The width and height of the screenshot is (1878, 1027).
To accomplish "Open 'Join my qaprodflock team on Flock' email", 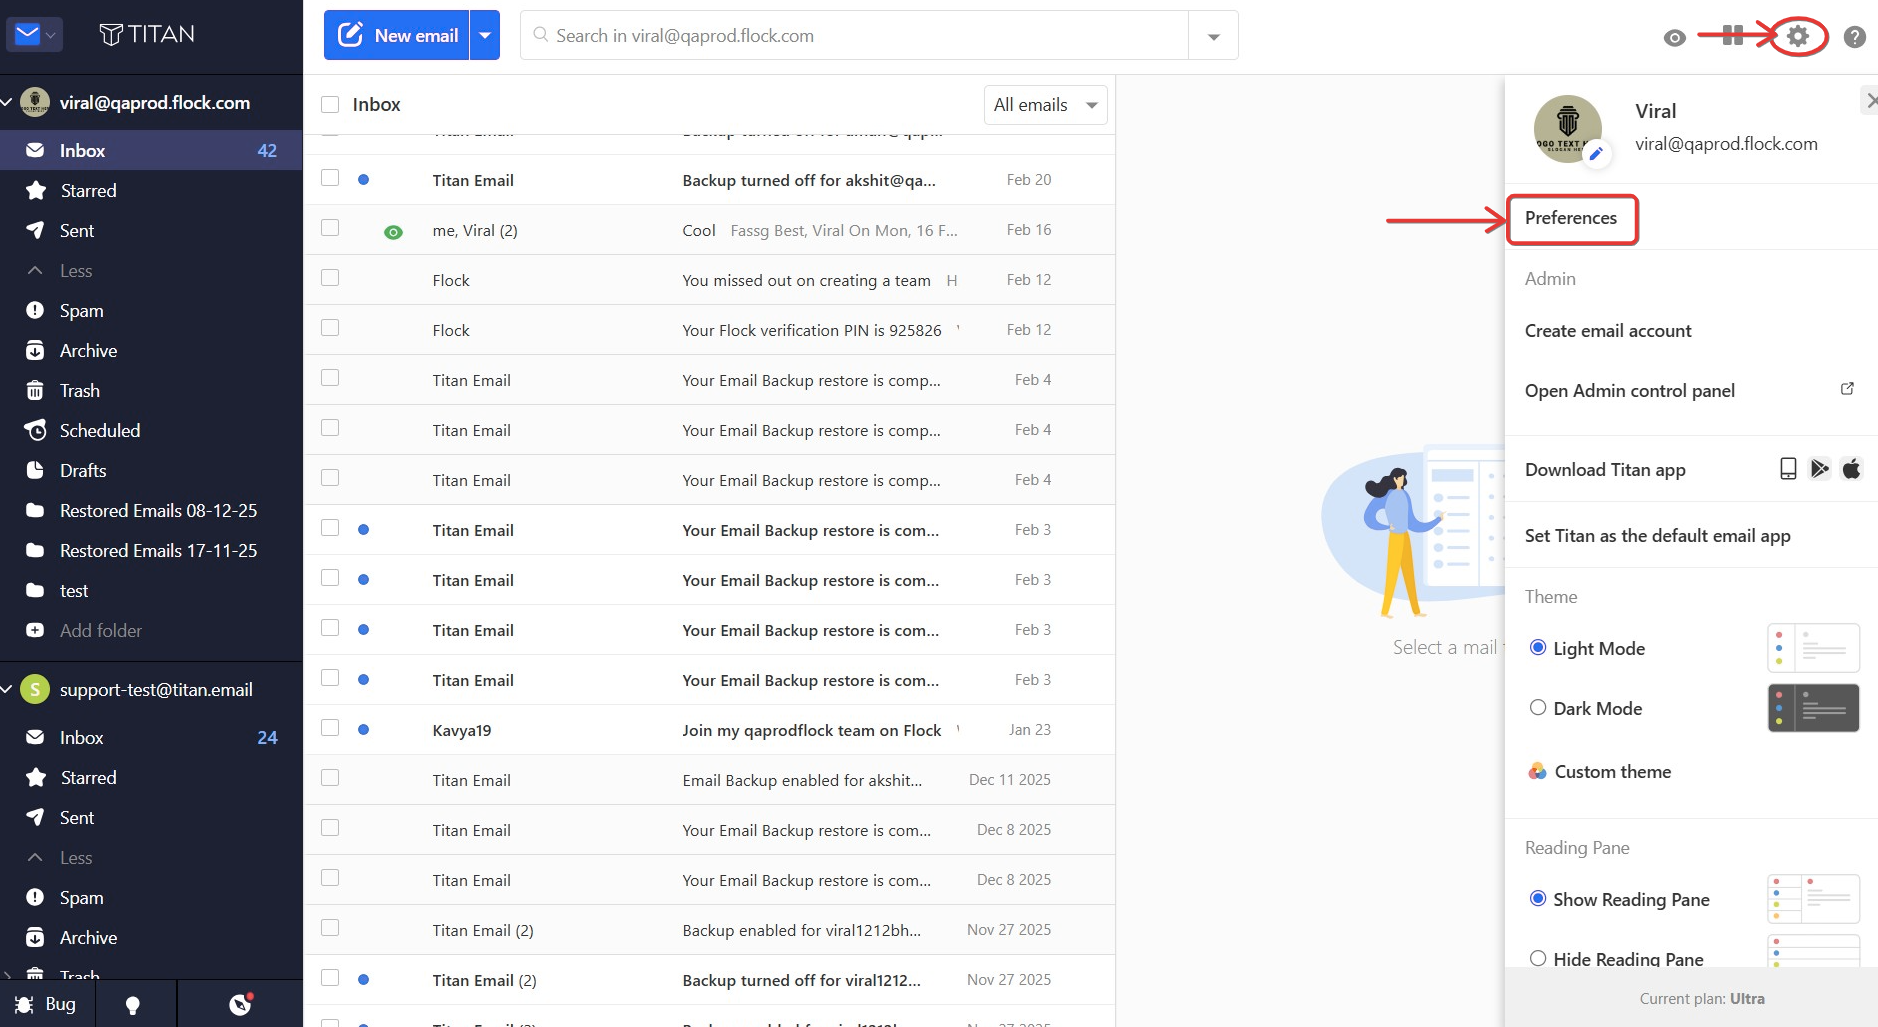I will [x=710, y=730].
